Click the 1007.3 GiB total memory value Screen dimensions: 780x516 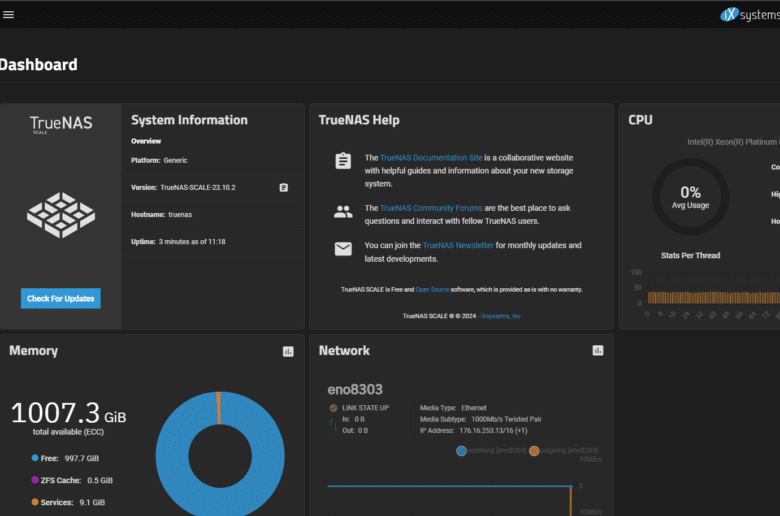69,413
